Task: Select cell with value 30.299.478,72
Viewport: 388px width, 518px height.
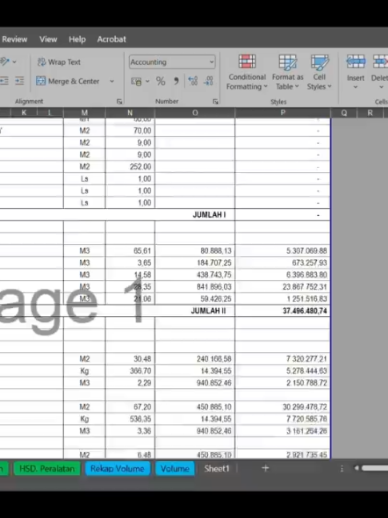Action: tap(283, 407)
